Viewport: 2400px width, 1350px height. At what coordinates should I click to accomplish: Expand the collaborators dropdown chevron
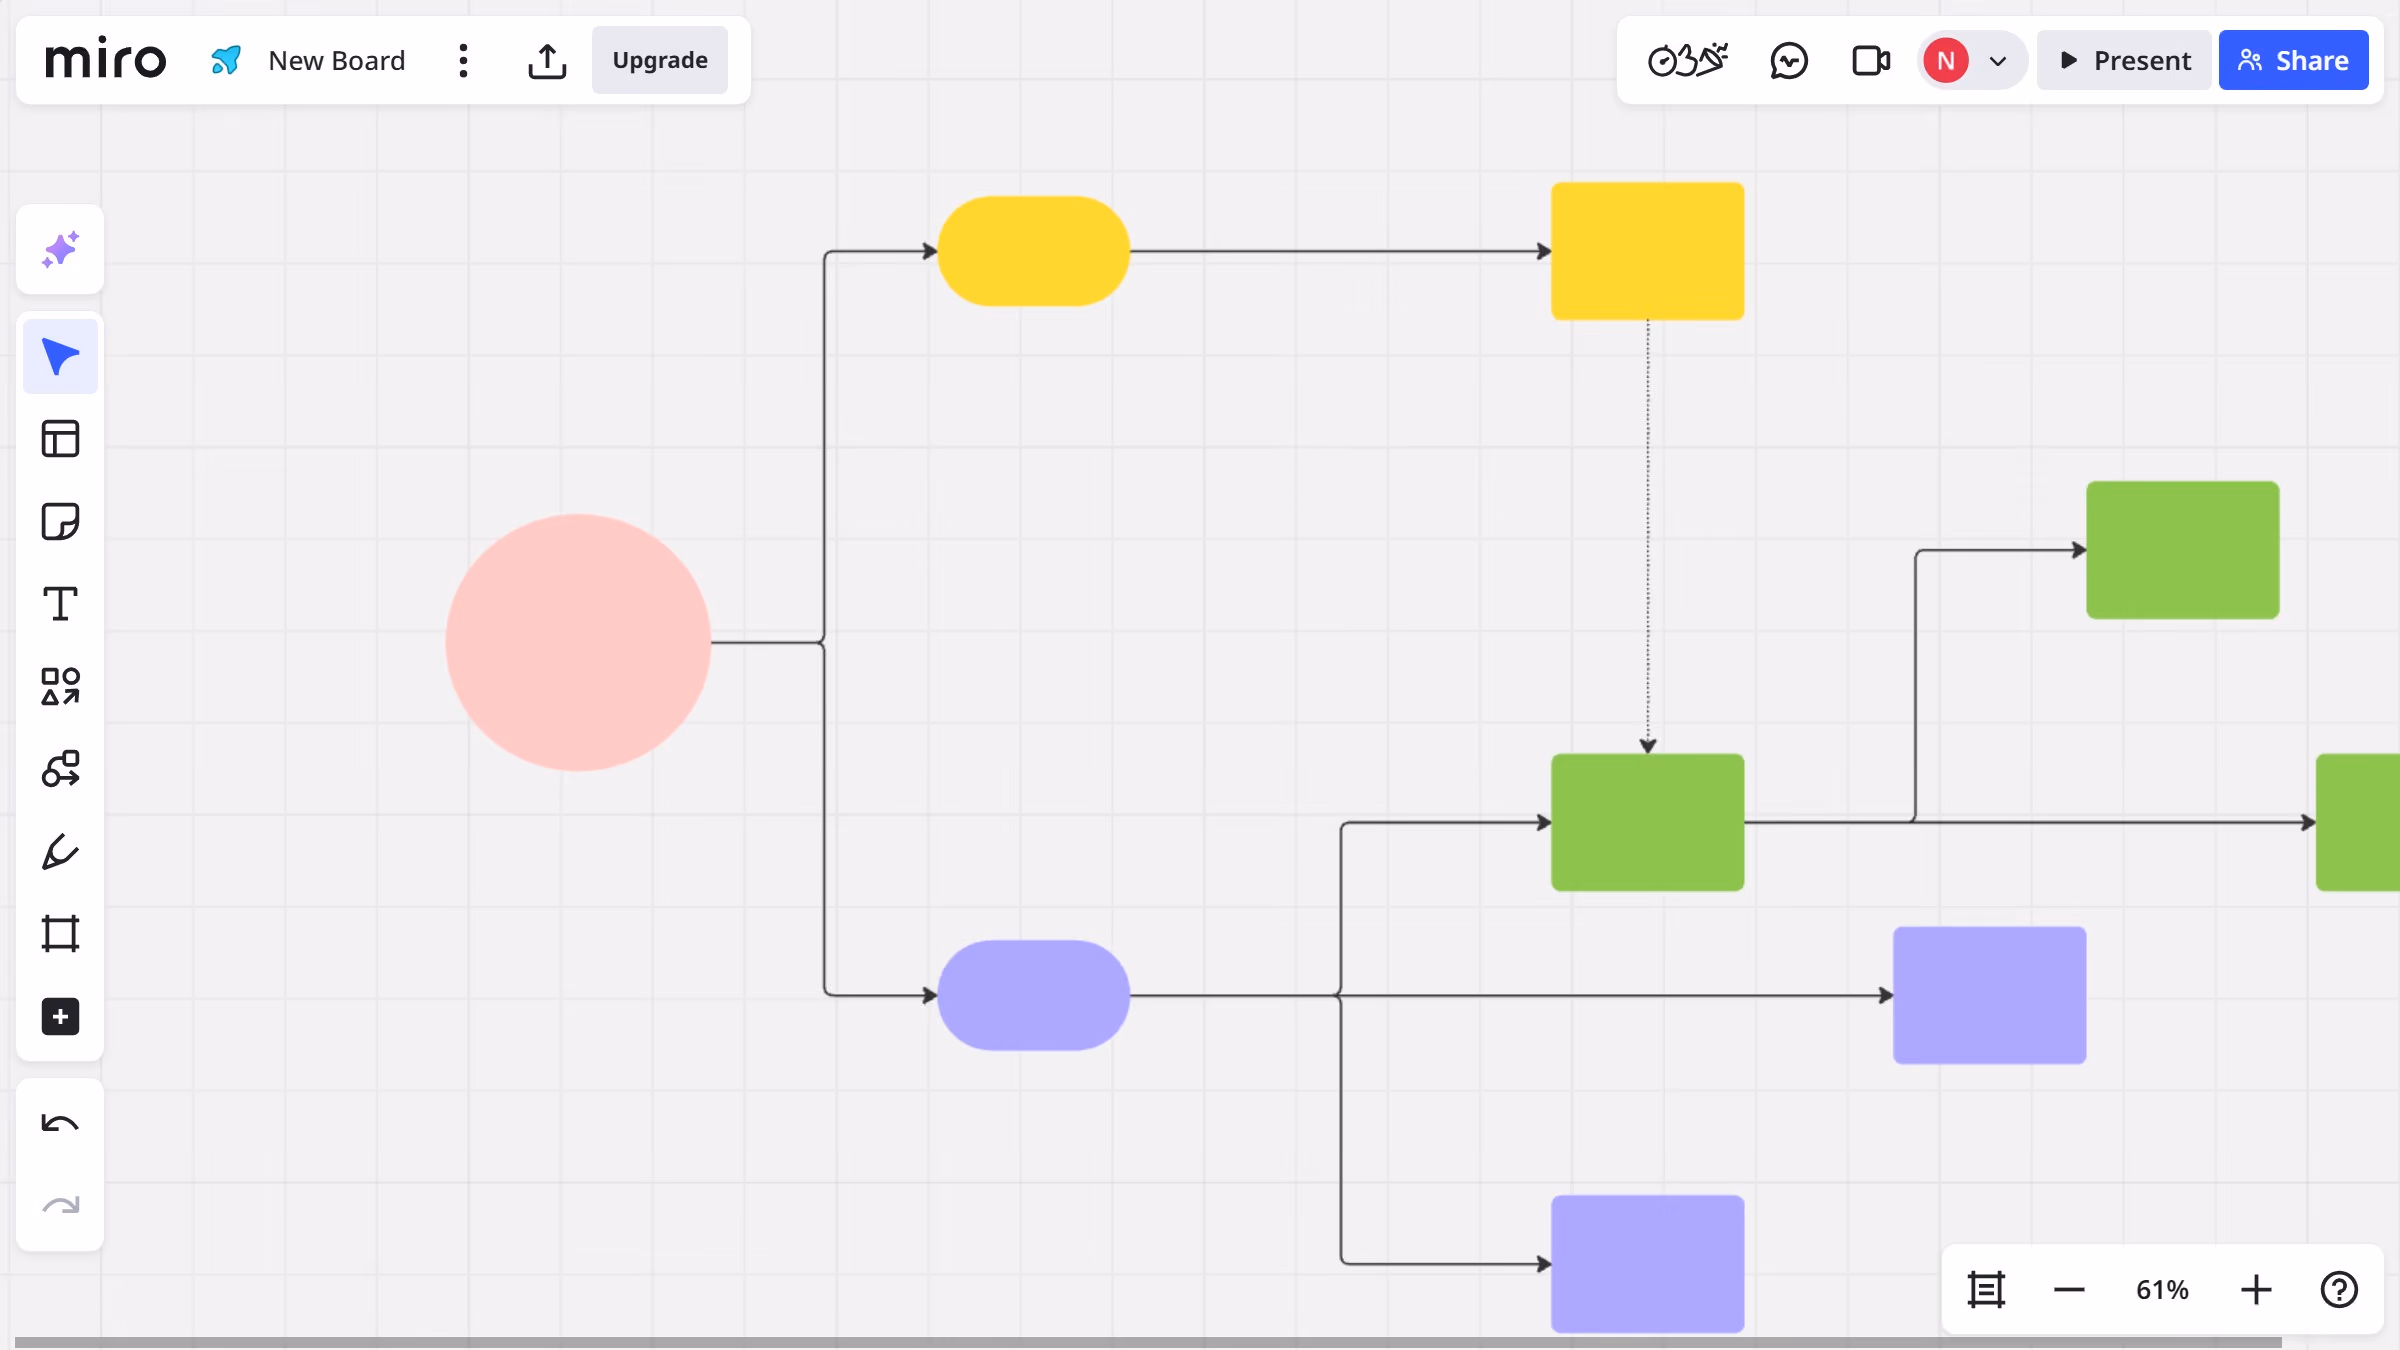tap(1998, 61)
